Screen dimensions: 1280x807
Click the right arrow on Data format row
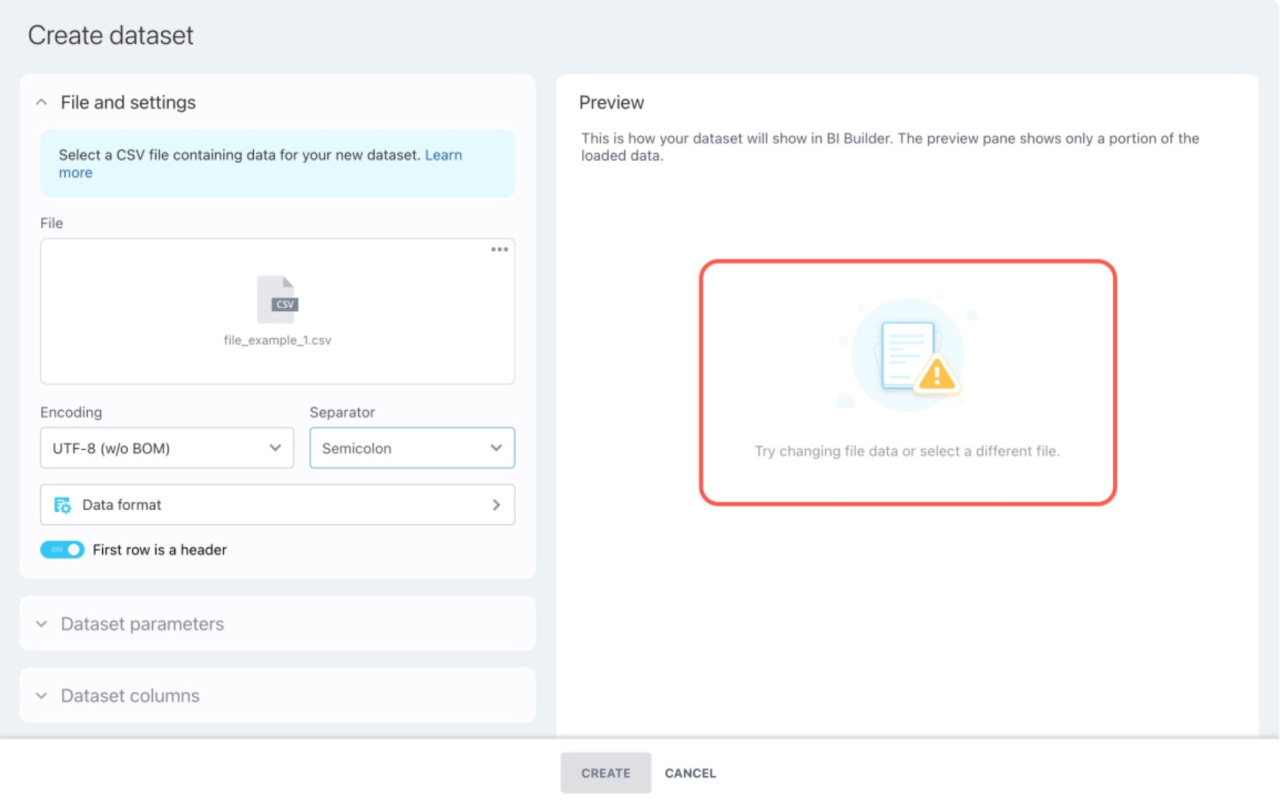(x=496, y=505)
